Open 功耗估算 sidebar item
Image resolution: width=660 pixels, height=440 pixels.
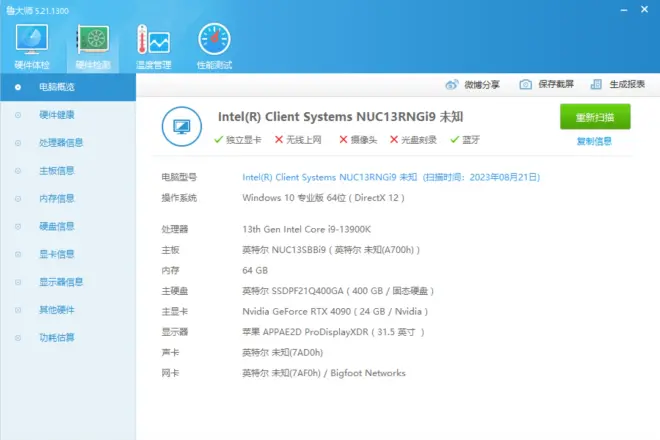click(68, 338)
